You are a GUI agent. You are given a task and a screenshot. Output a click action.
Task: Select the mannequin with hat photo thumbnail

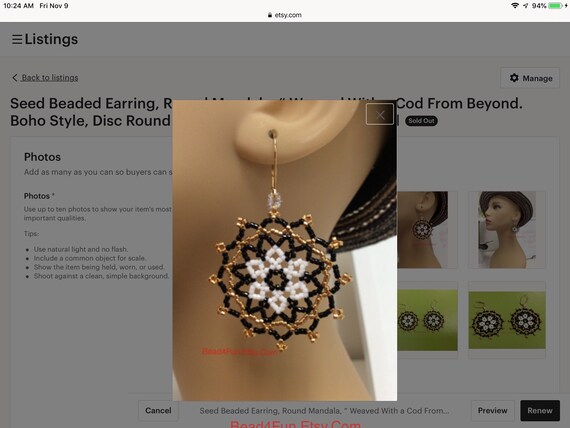pyautogui.click(x=507, y=230)
